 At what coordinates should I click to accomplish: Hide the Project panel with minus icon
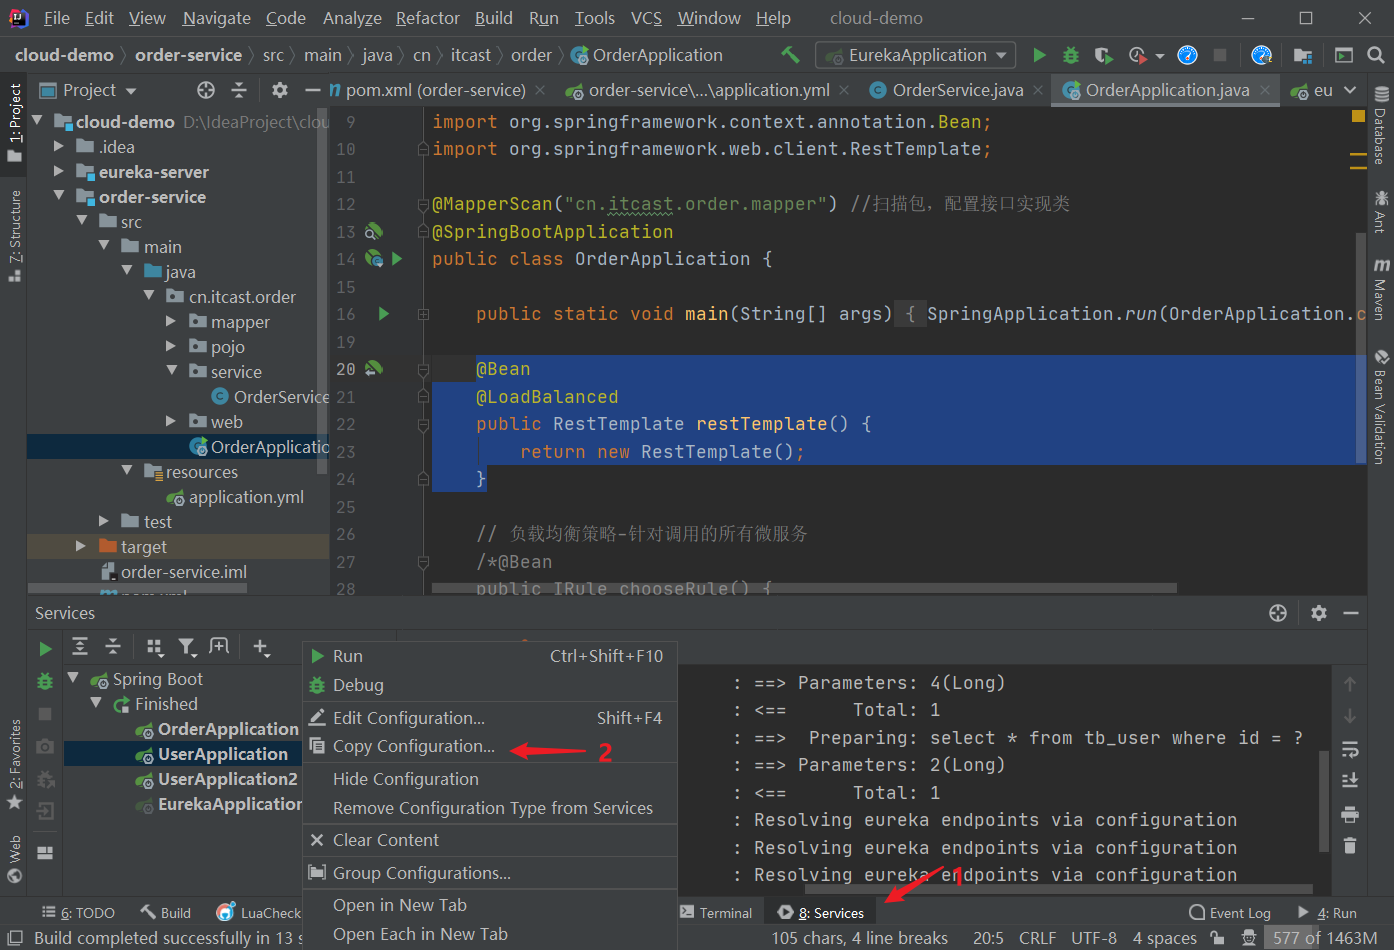[312, 90]
